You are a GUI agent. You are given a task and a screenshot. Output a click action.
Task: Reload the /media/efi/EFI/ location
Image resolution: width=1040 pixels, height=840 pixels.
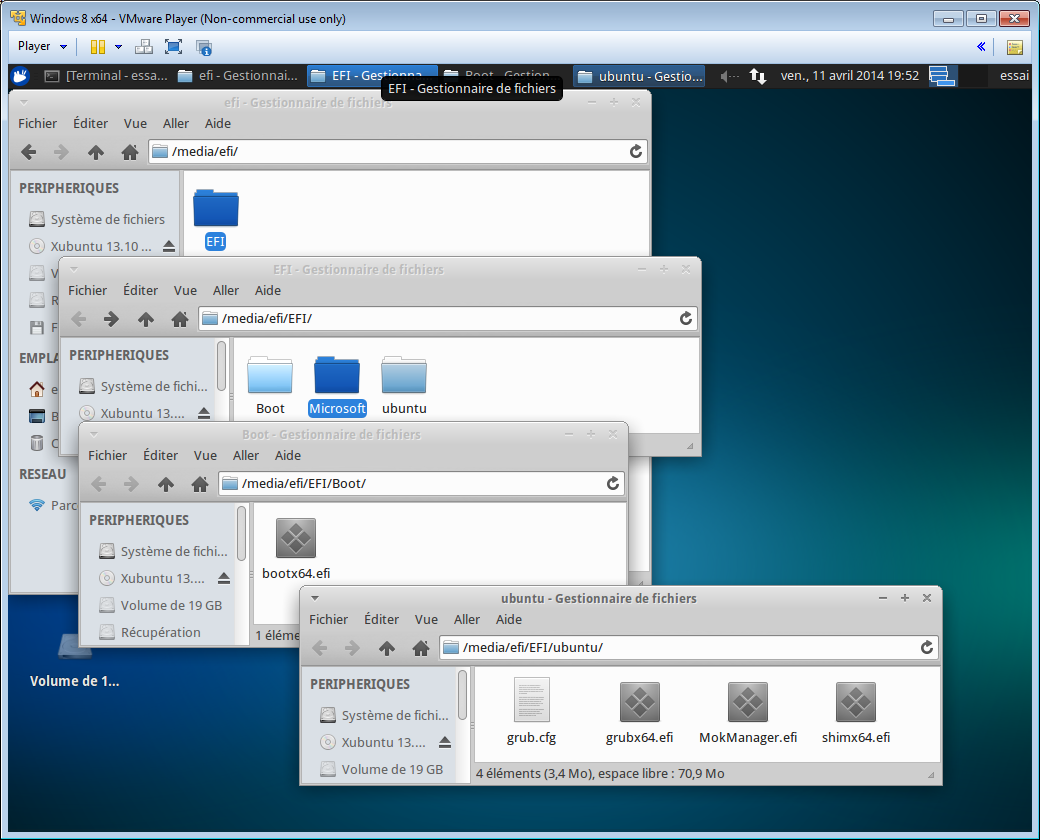(686, 318)
